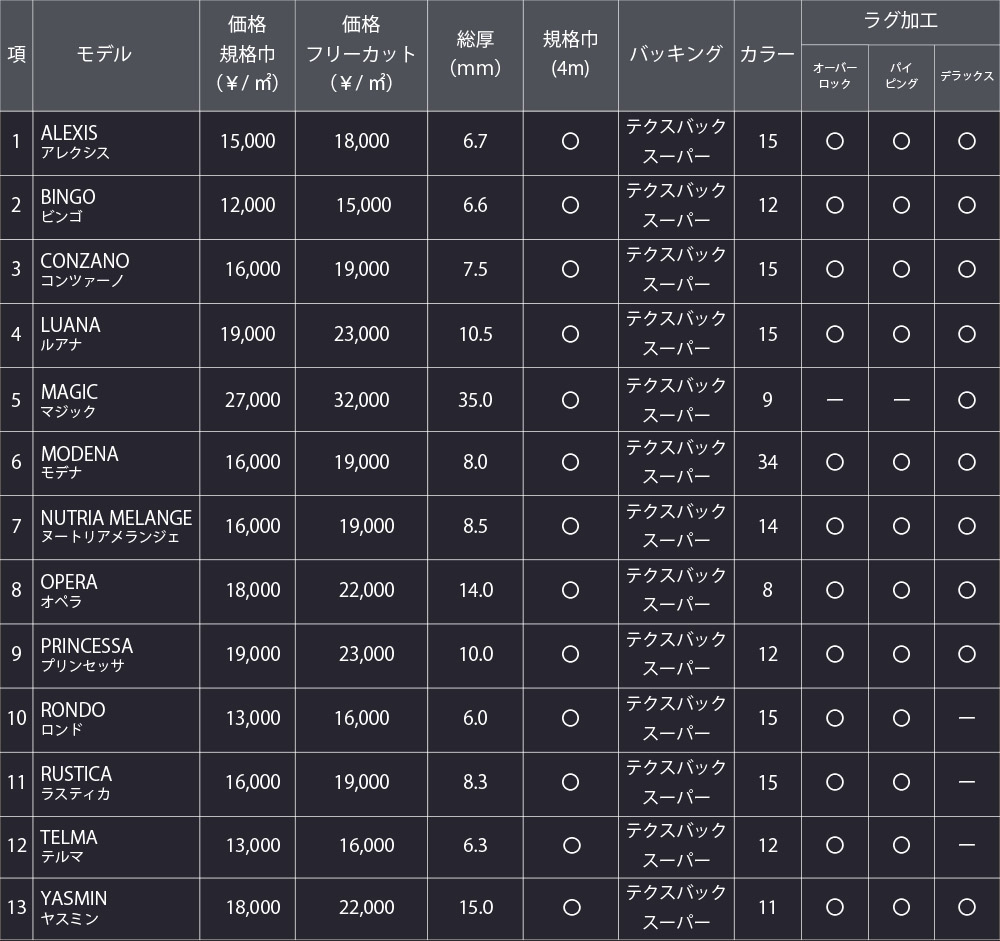Viewport: 1000px width, 941px height.
Task: Click the オーバーロック circle in the ALEXIS row
Action: point(834,142)
